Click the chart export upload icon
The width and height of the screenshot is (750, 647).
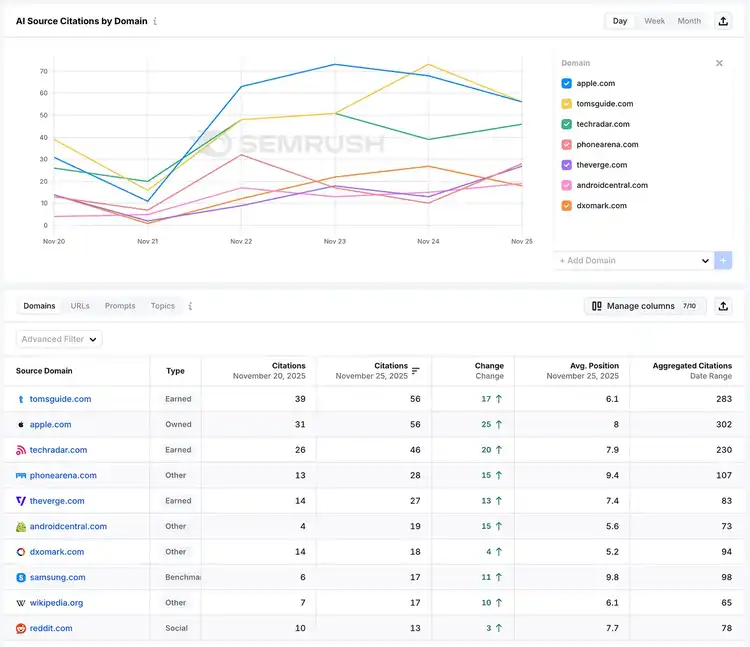(x=723, y=21)
